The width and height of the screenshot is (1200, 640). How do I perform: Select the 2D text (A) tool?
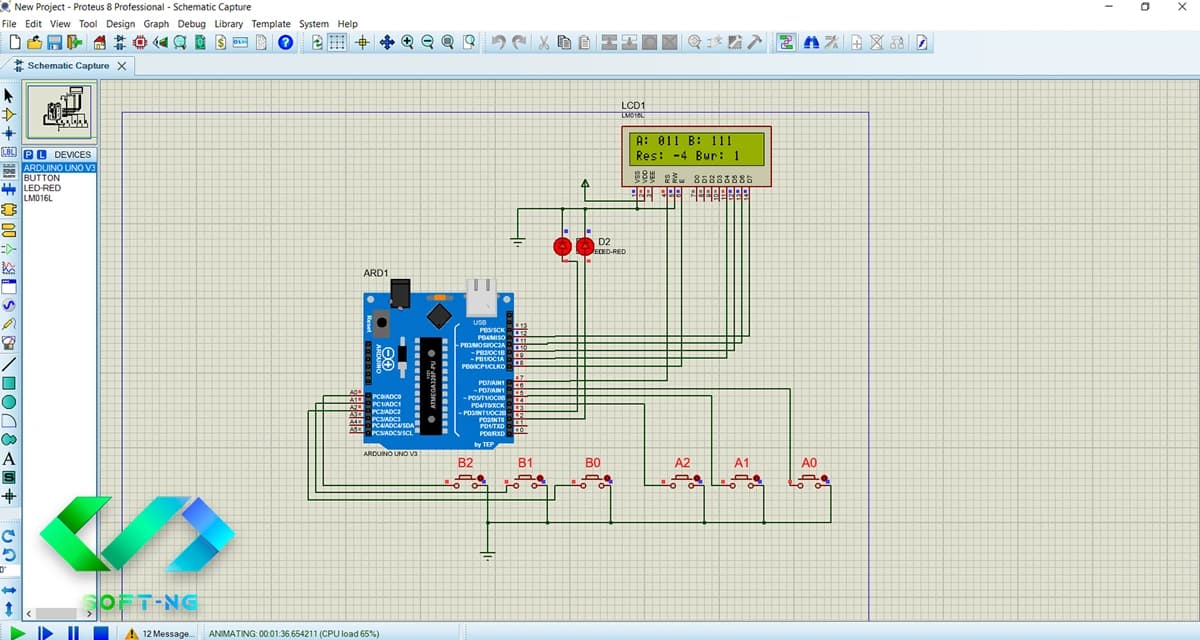point(9,459)
